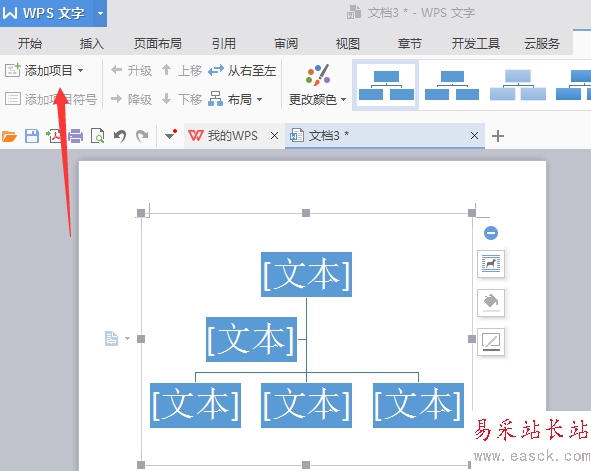Click the 下移 move down icon
Screen dimensions: 591x471
click(x=166, y=99)
